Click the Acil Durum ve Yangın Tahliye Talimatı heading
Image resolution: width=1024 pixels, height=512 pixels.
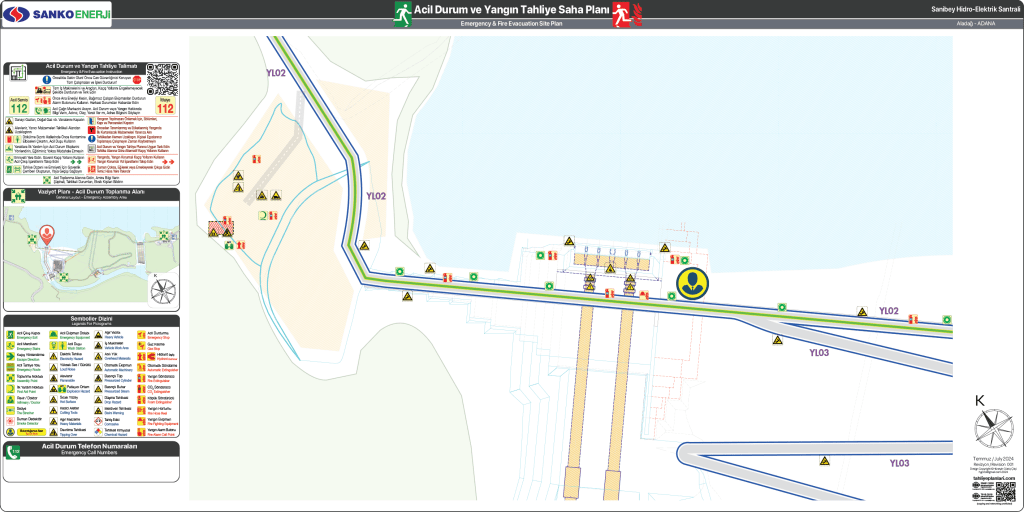[90, 66]
